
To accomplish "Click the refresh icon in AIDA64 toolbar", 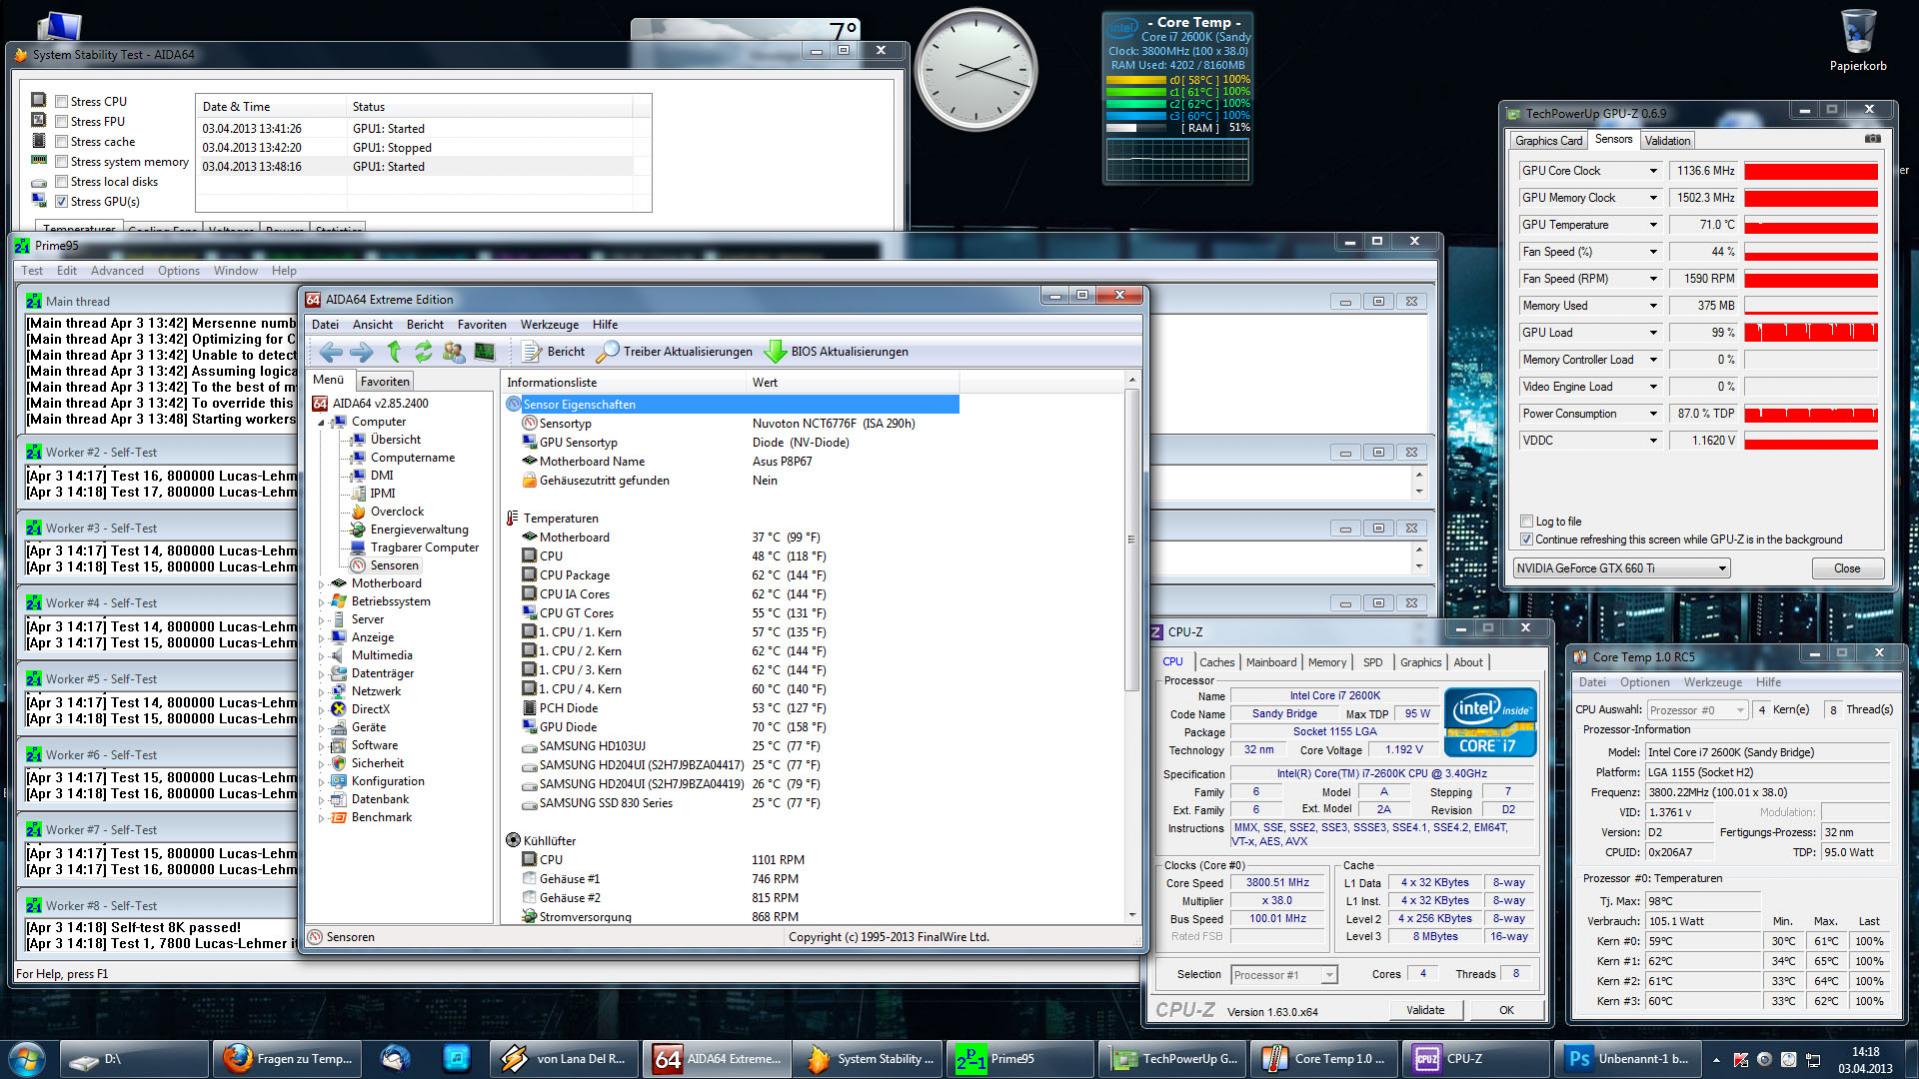I will pos(424,352).
